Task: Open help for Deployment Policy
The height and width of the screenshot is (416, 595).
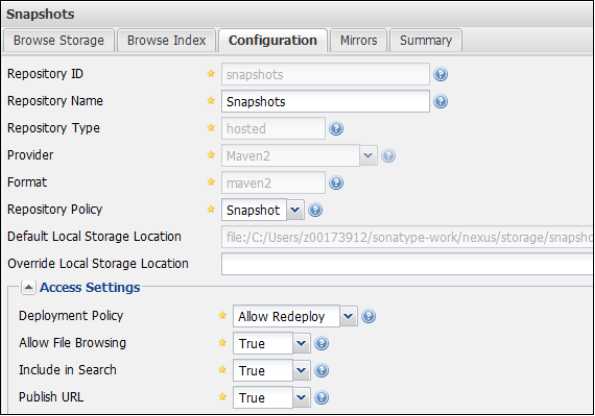Action: [368, 316]
